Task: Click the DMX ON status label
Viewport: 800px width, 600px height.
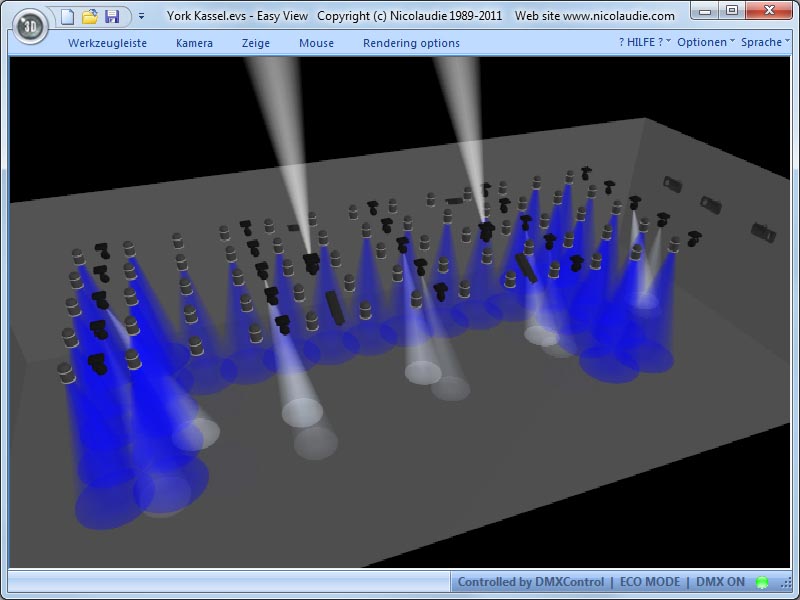Action: (x=720, y=582)
